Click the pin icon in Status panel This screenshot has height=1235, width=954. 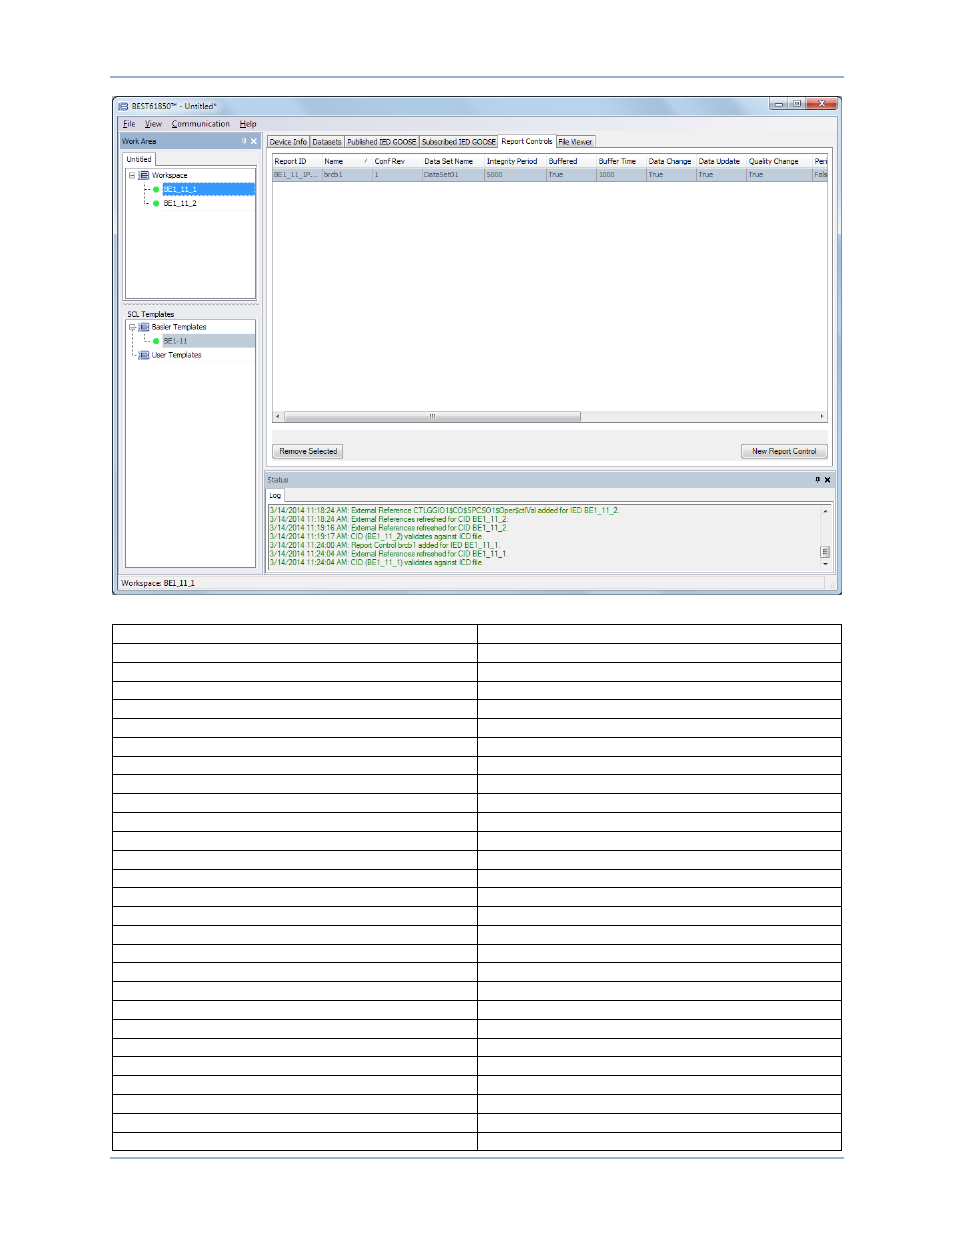817,480
